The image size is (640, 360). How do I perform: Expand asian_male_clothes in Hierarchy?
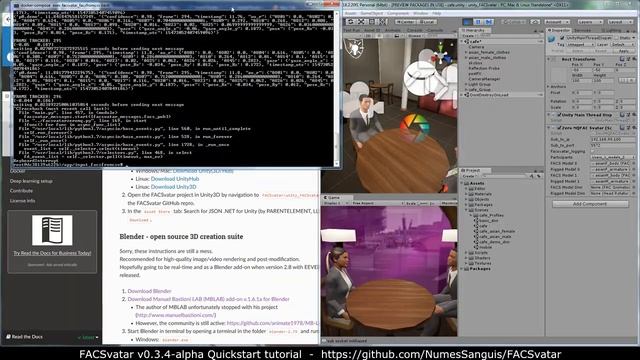pyautogui.click(x=467, y=58)
